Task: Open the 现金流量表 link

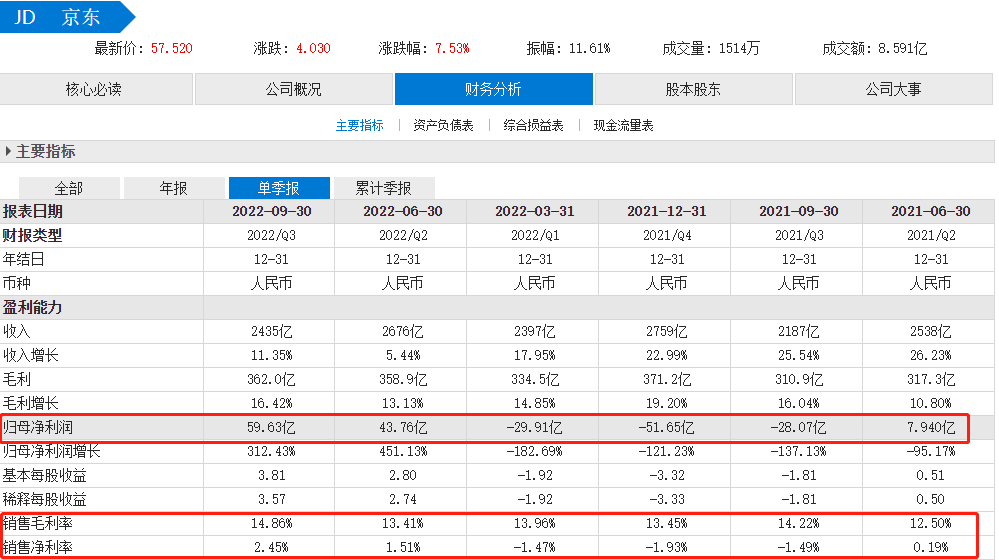Action: coord(623,126)
